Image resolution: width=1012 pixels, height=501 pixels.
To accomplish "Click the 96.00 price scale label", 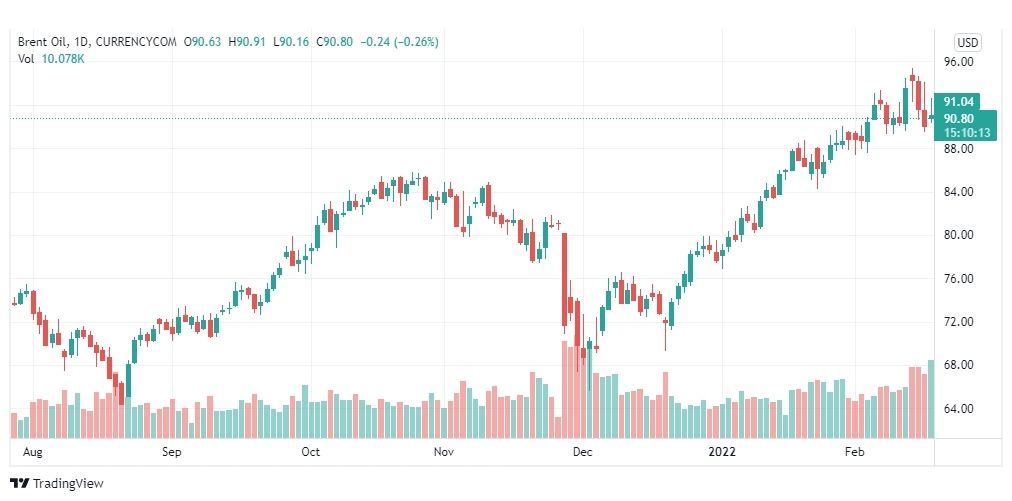I will 958,63.
